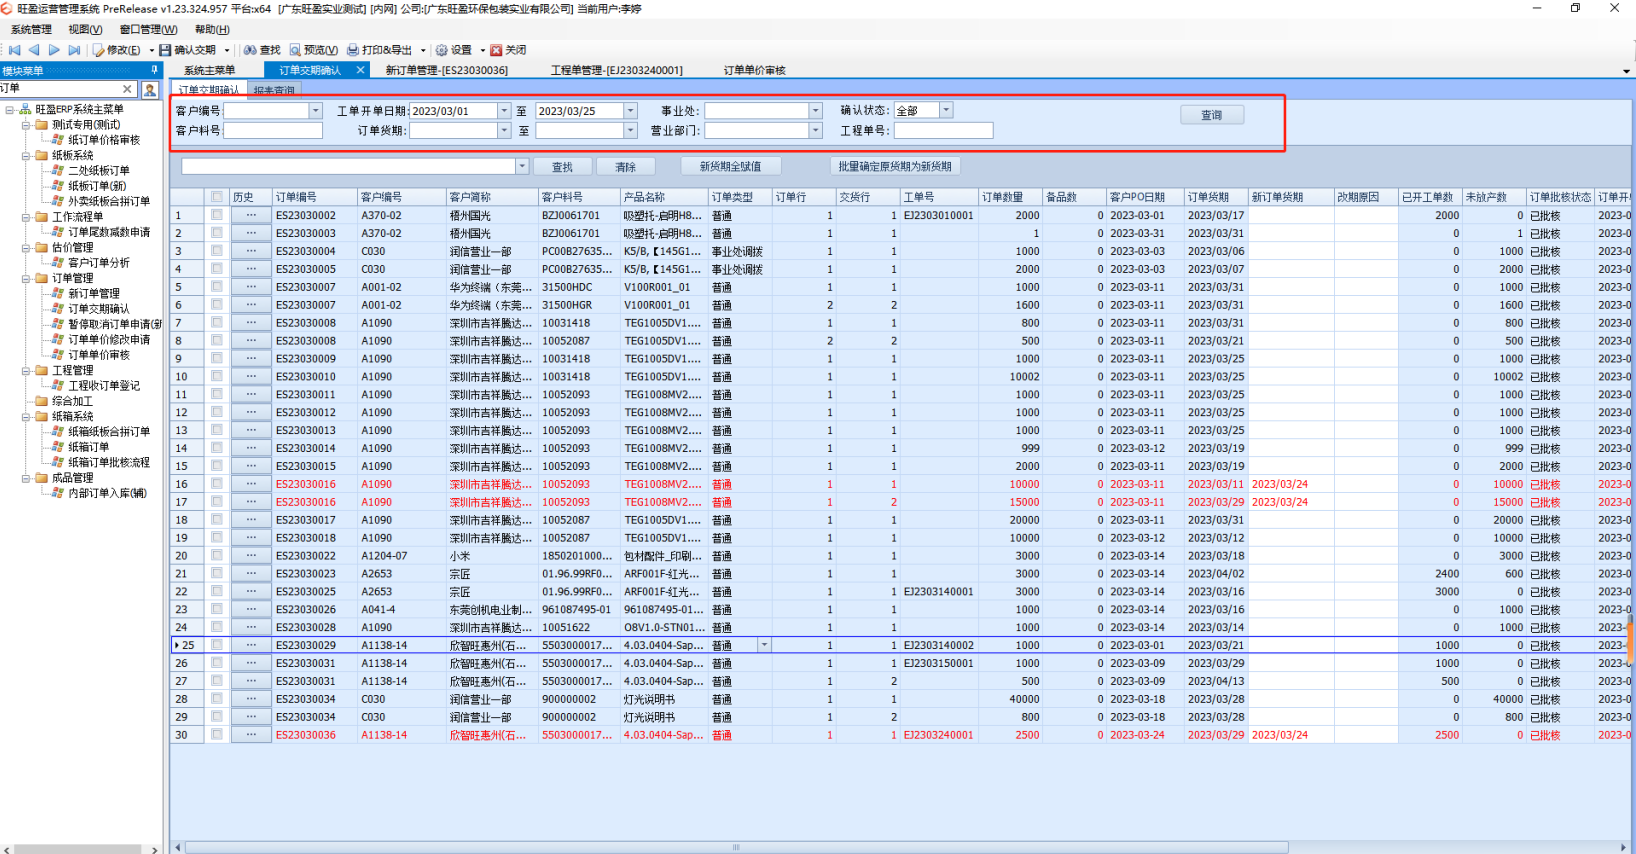Open the 订单货期 start date dropdown
Screen dimensions: 1636x854
click(x=504, y=131)
